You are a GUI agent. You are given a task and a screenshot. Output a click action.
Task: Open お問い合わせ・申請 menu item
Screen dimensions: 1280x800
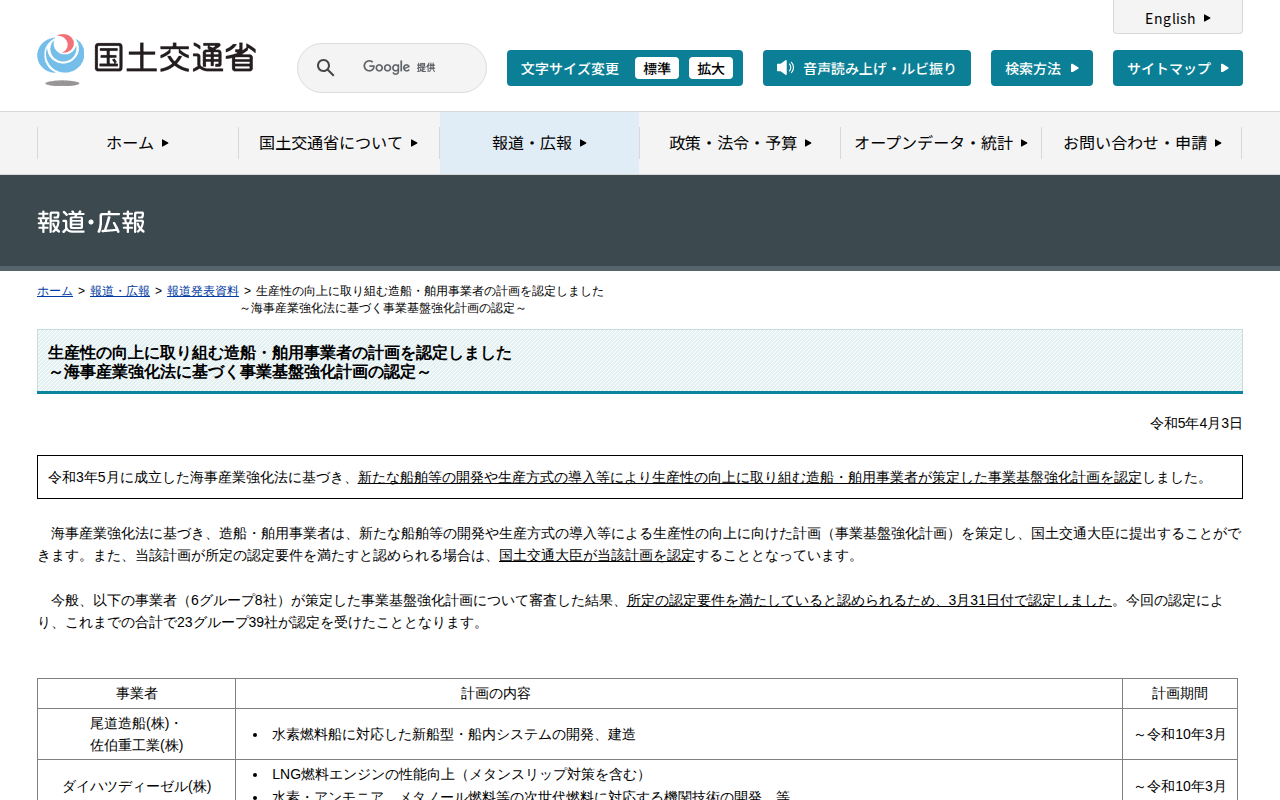point(1142,143)
